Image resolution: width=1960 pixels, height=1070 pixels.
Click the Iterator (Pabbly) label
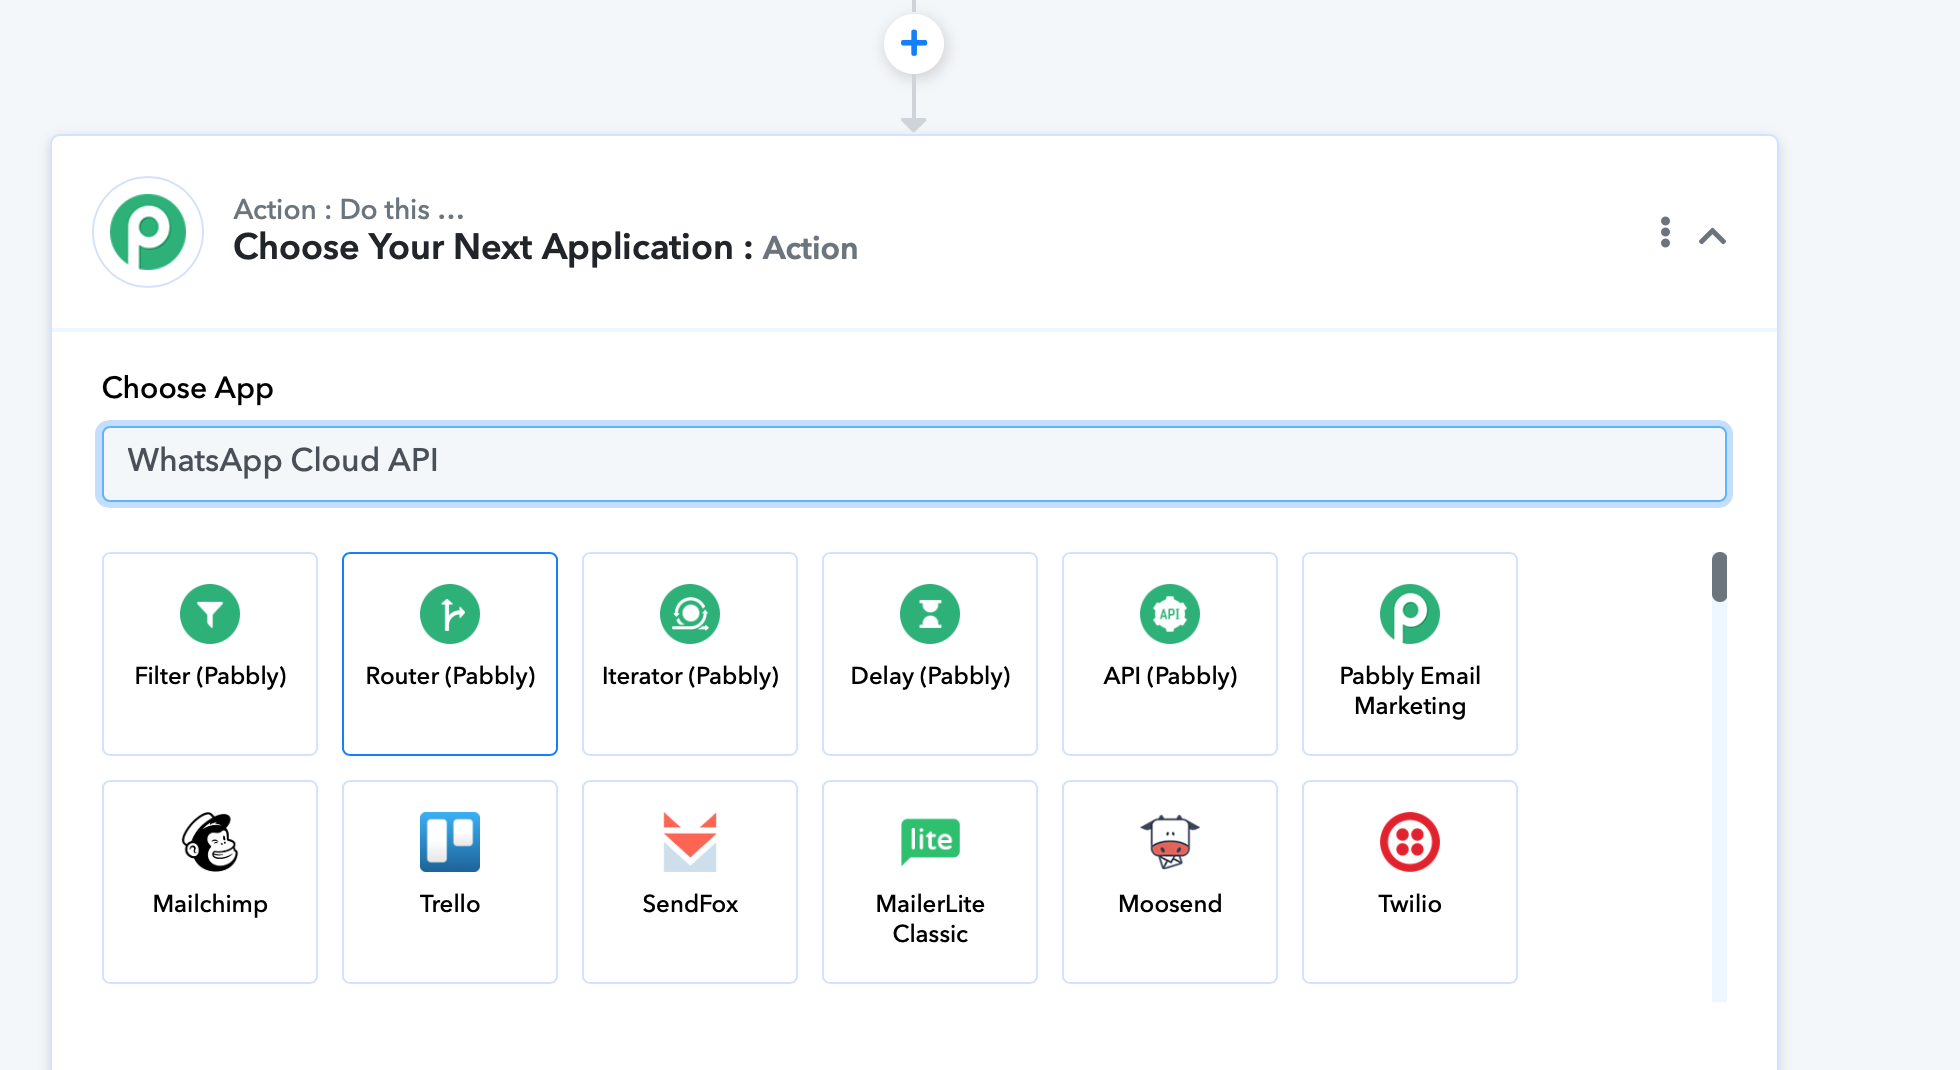point(690,677)
